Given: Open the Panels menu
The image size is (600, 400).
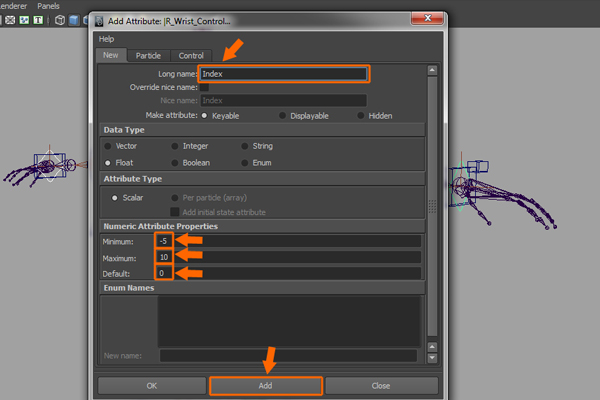Looking at the screenshot, I should 48,6.
